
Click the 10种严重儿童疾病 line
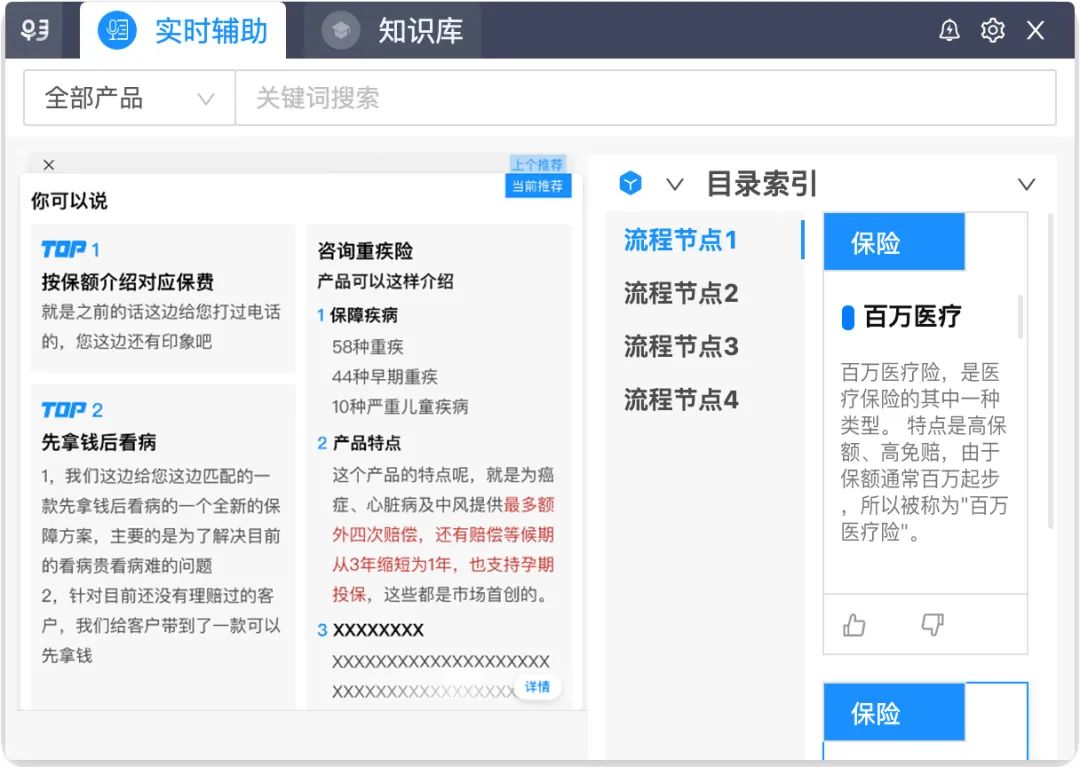click(400, 406)
